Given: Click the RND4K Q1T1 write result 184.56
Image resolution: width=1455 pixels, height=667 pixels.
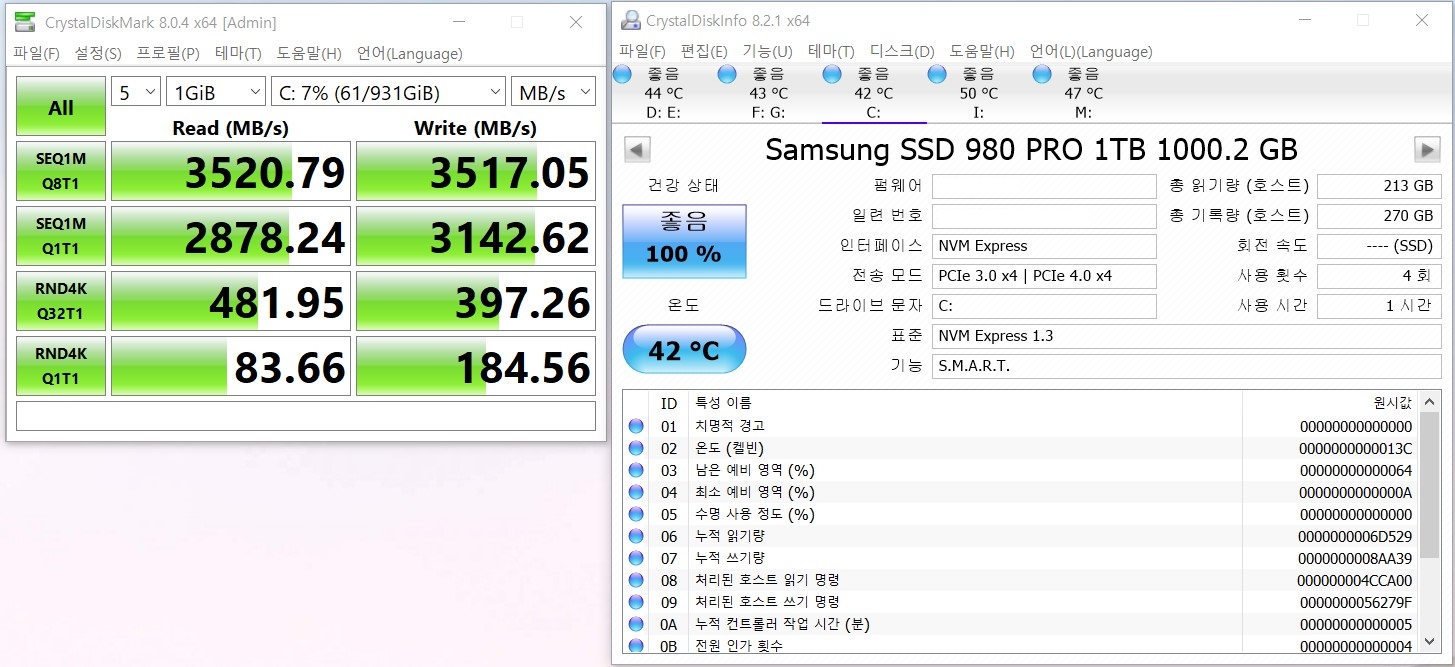Looking at the screenshot, I should [x=476, y=366].
